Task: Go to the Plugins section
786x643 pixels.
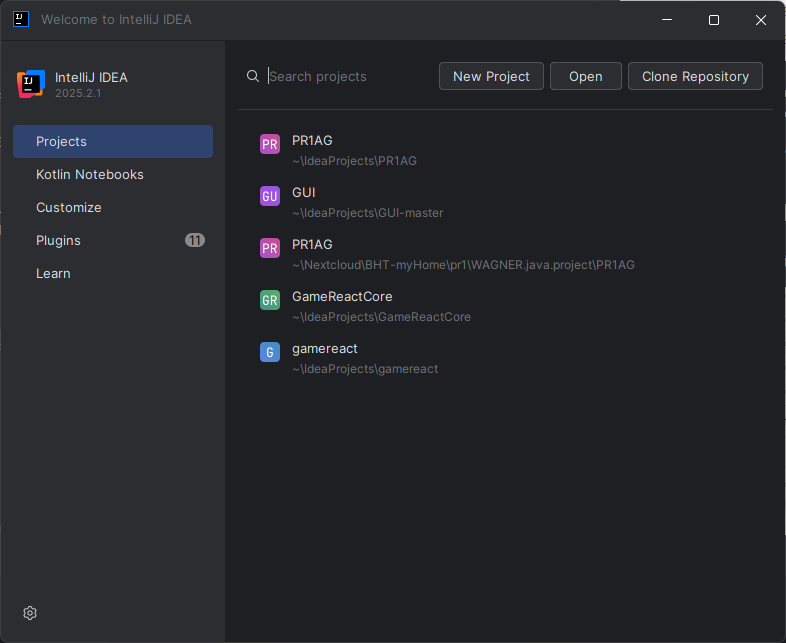Action: point(58,241)
